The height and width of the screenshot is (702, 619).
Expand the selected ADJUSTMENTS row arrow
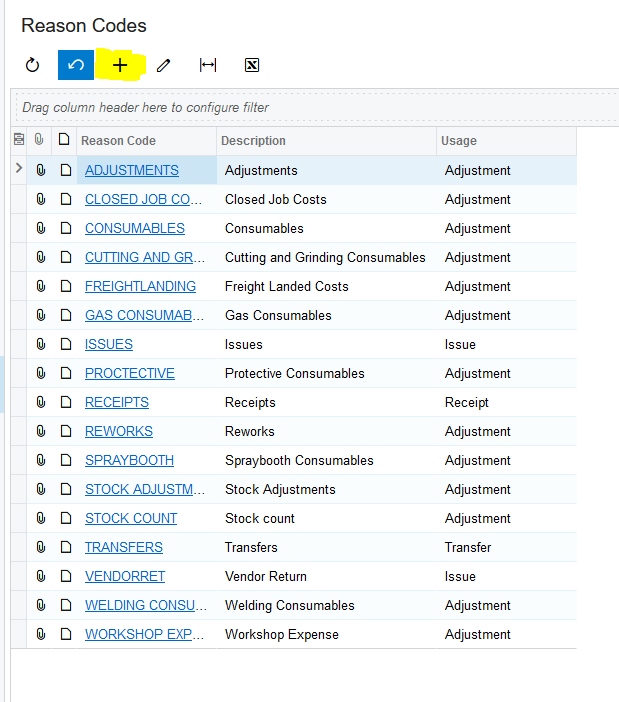pyautogui.click(x=18, y=169)
